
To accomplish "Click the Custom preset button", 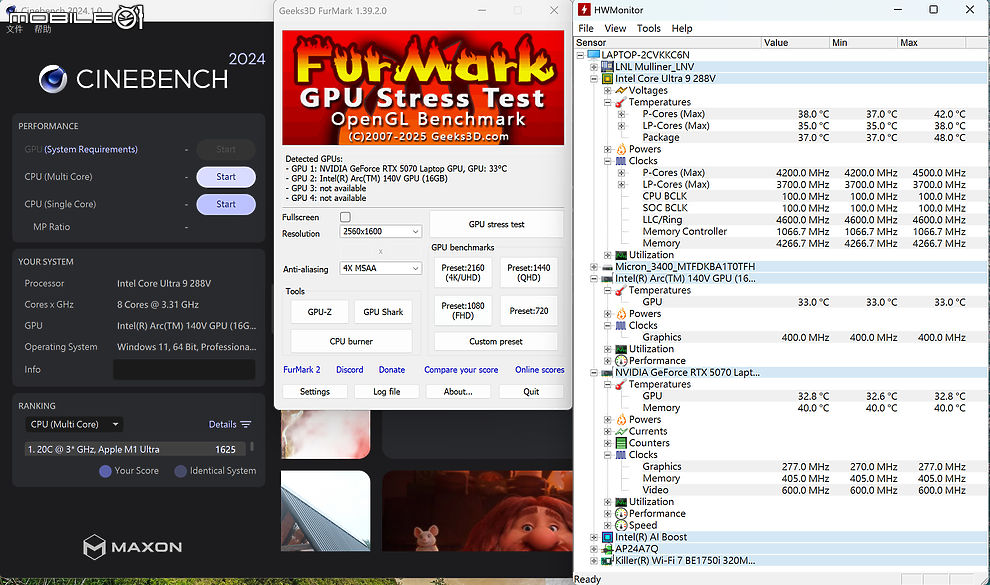I will (x=496, y=341).
